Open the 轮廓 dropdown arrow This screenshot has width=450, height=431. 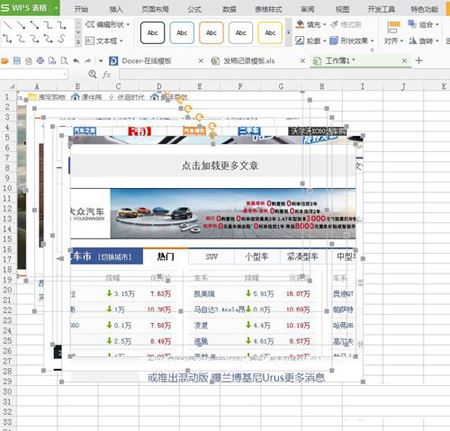[x=325, y=41]
